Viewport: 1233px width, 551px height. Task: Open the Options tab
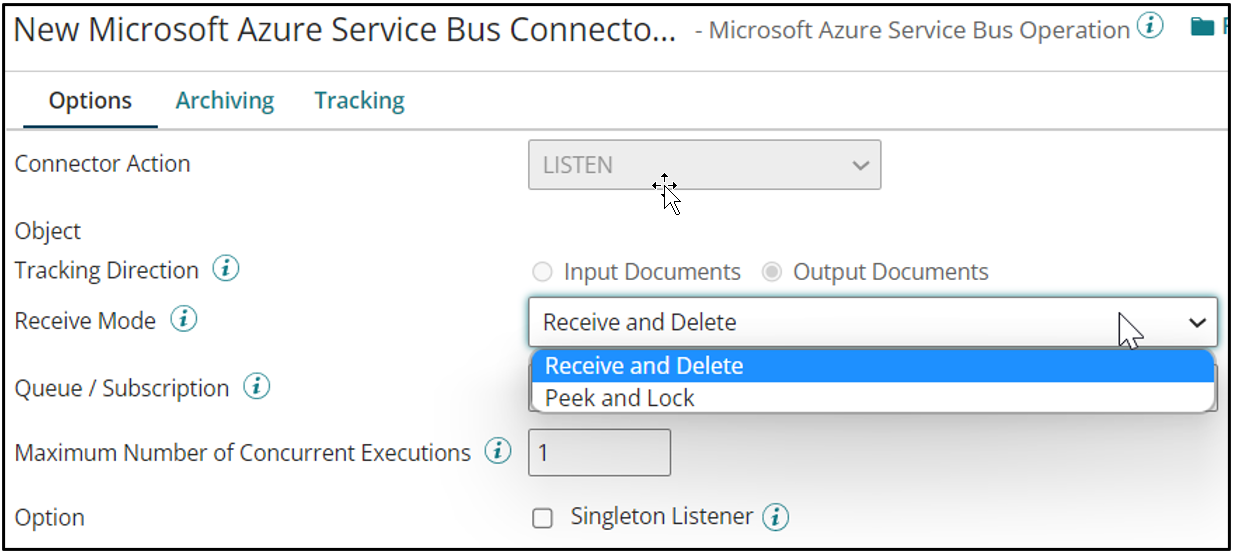click(90, 101)
